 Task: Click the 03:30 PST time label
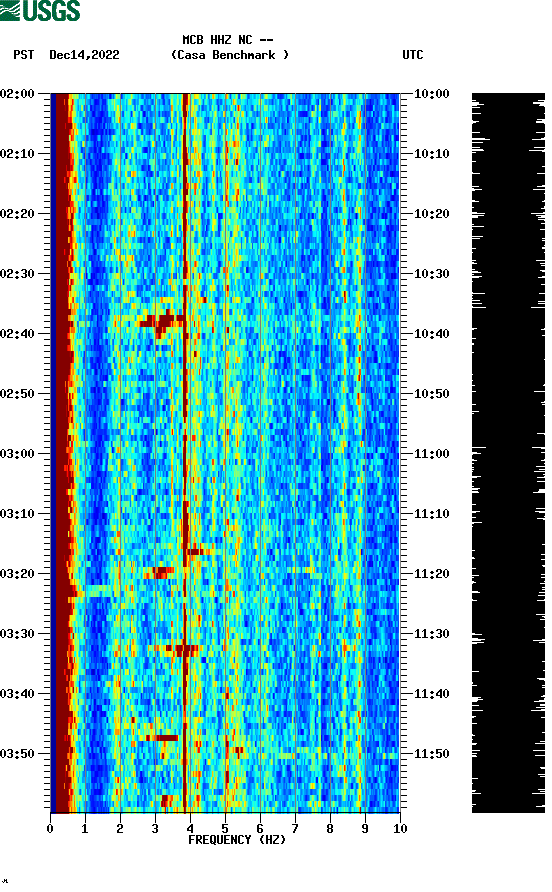pyautogui.click(x=18, y=634)
